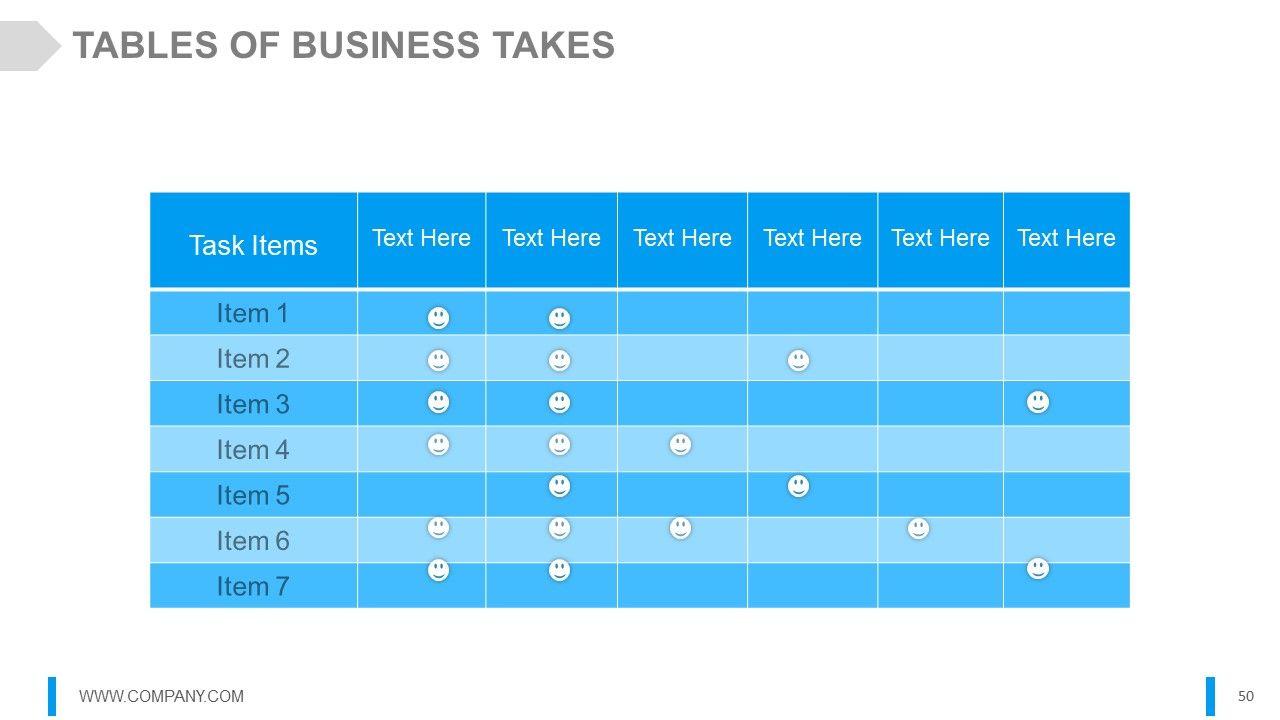Select the smiley in Item 4, third column

(x=680, y=444)
